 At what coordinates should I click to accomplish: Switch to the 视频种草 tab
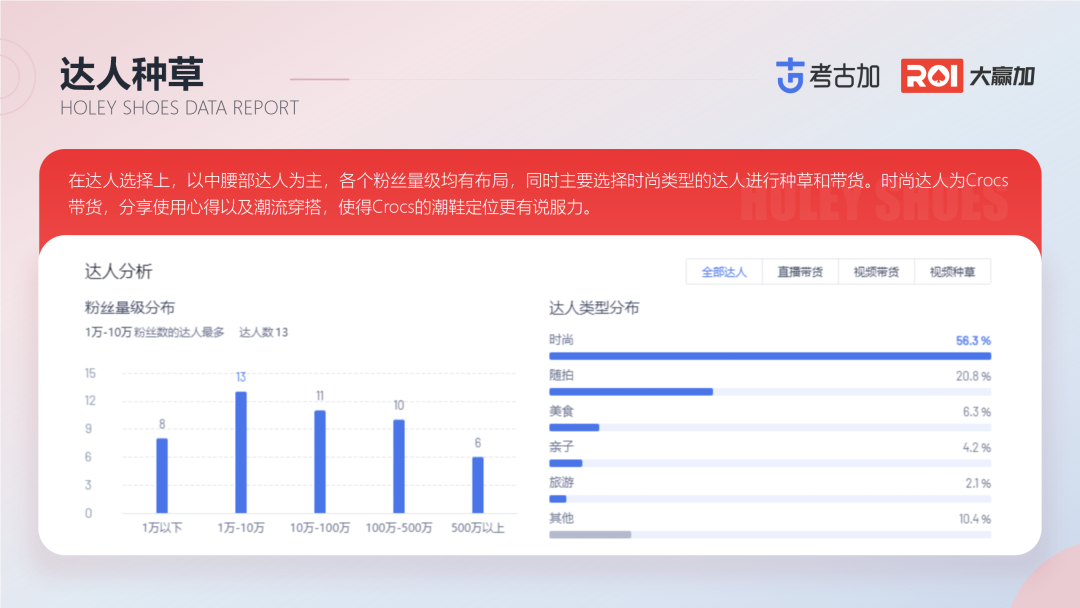pyautogui.click(x=953, y=272)
